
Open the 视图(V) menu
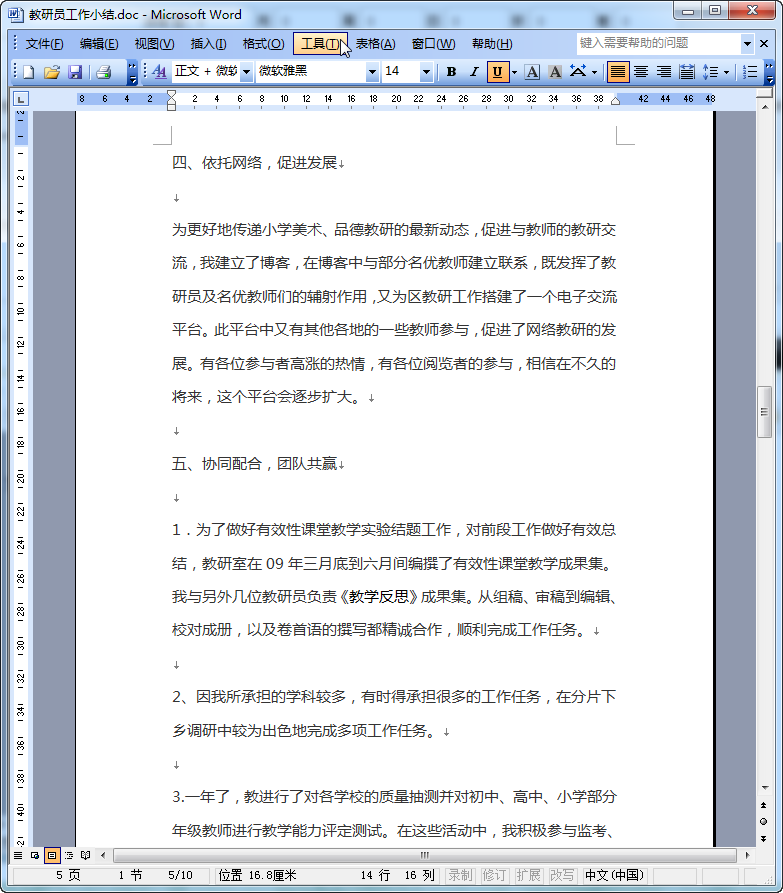click(154, 44)
